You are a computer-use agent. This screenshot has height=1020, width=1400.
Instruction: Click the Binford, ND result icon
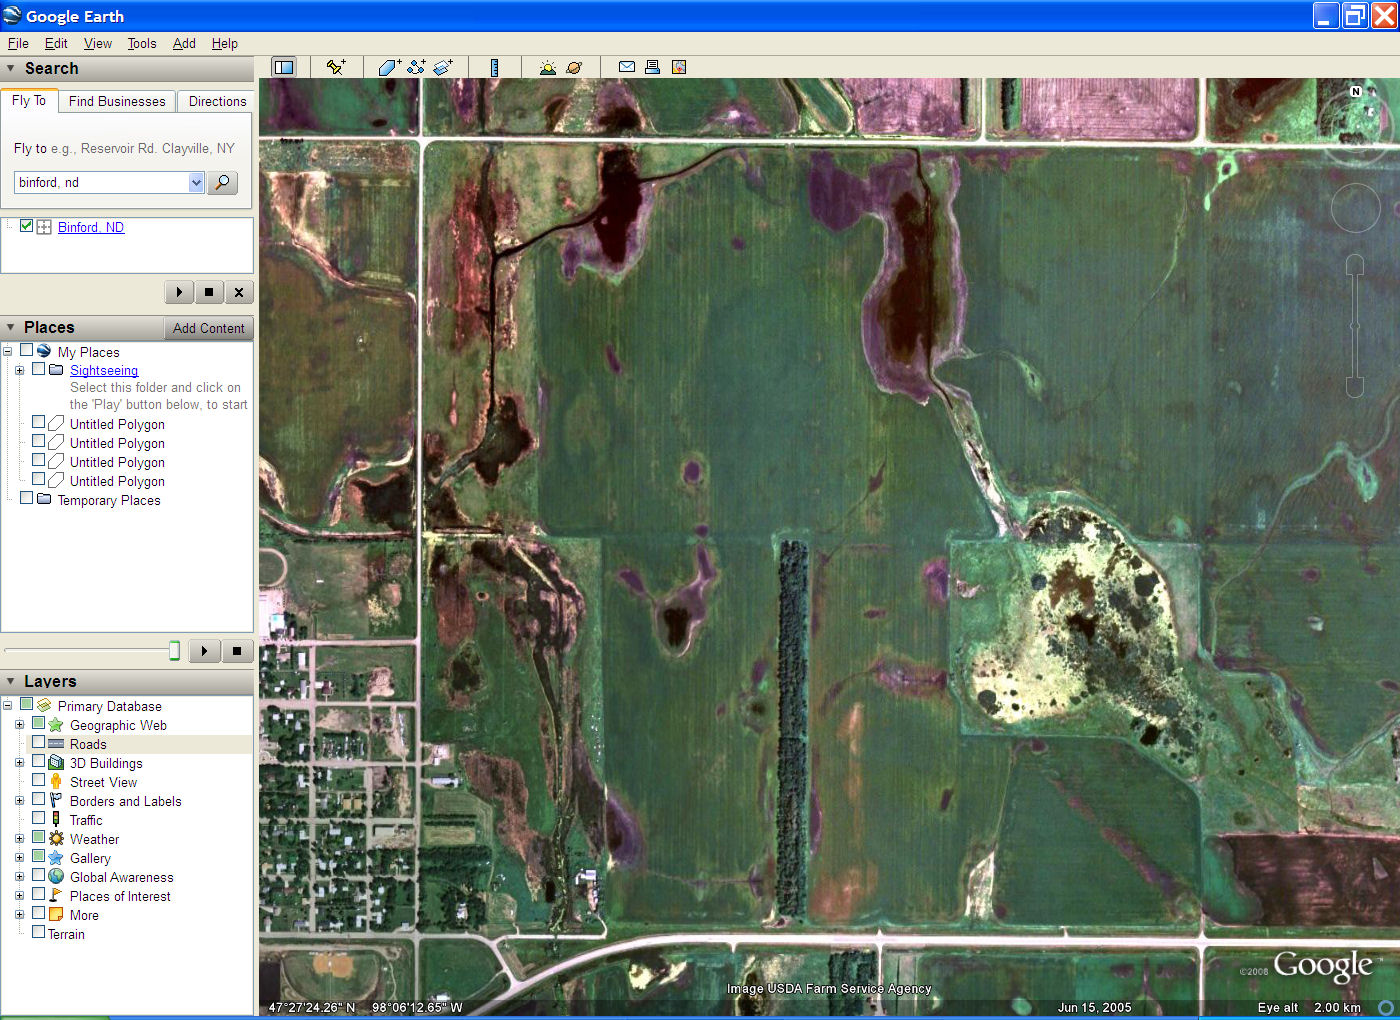tap(44, 227)
